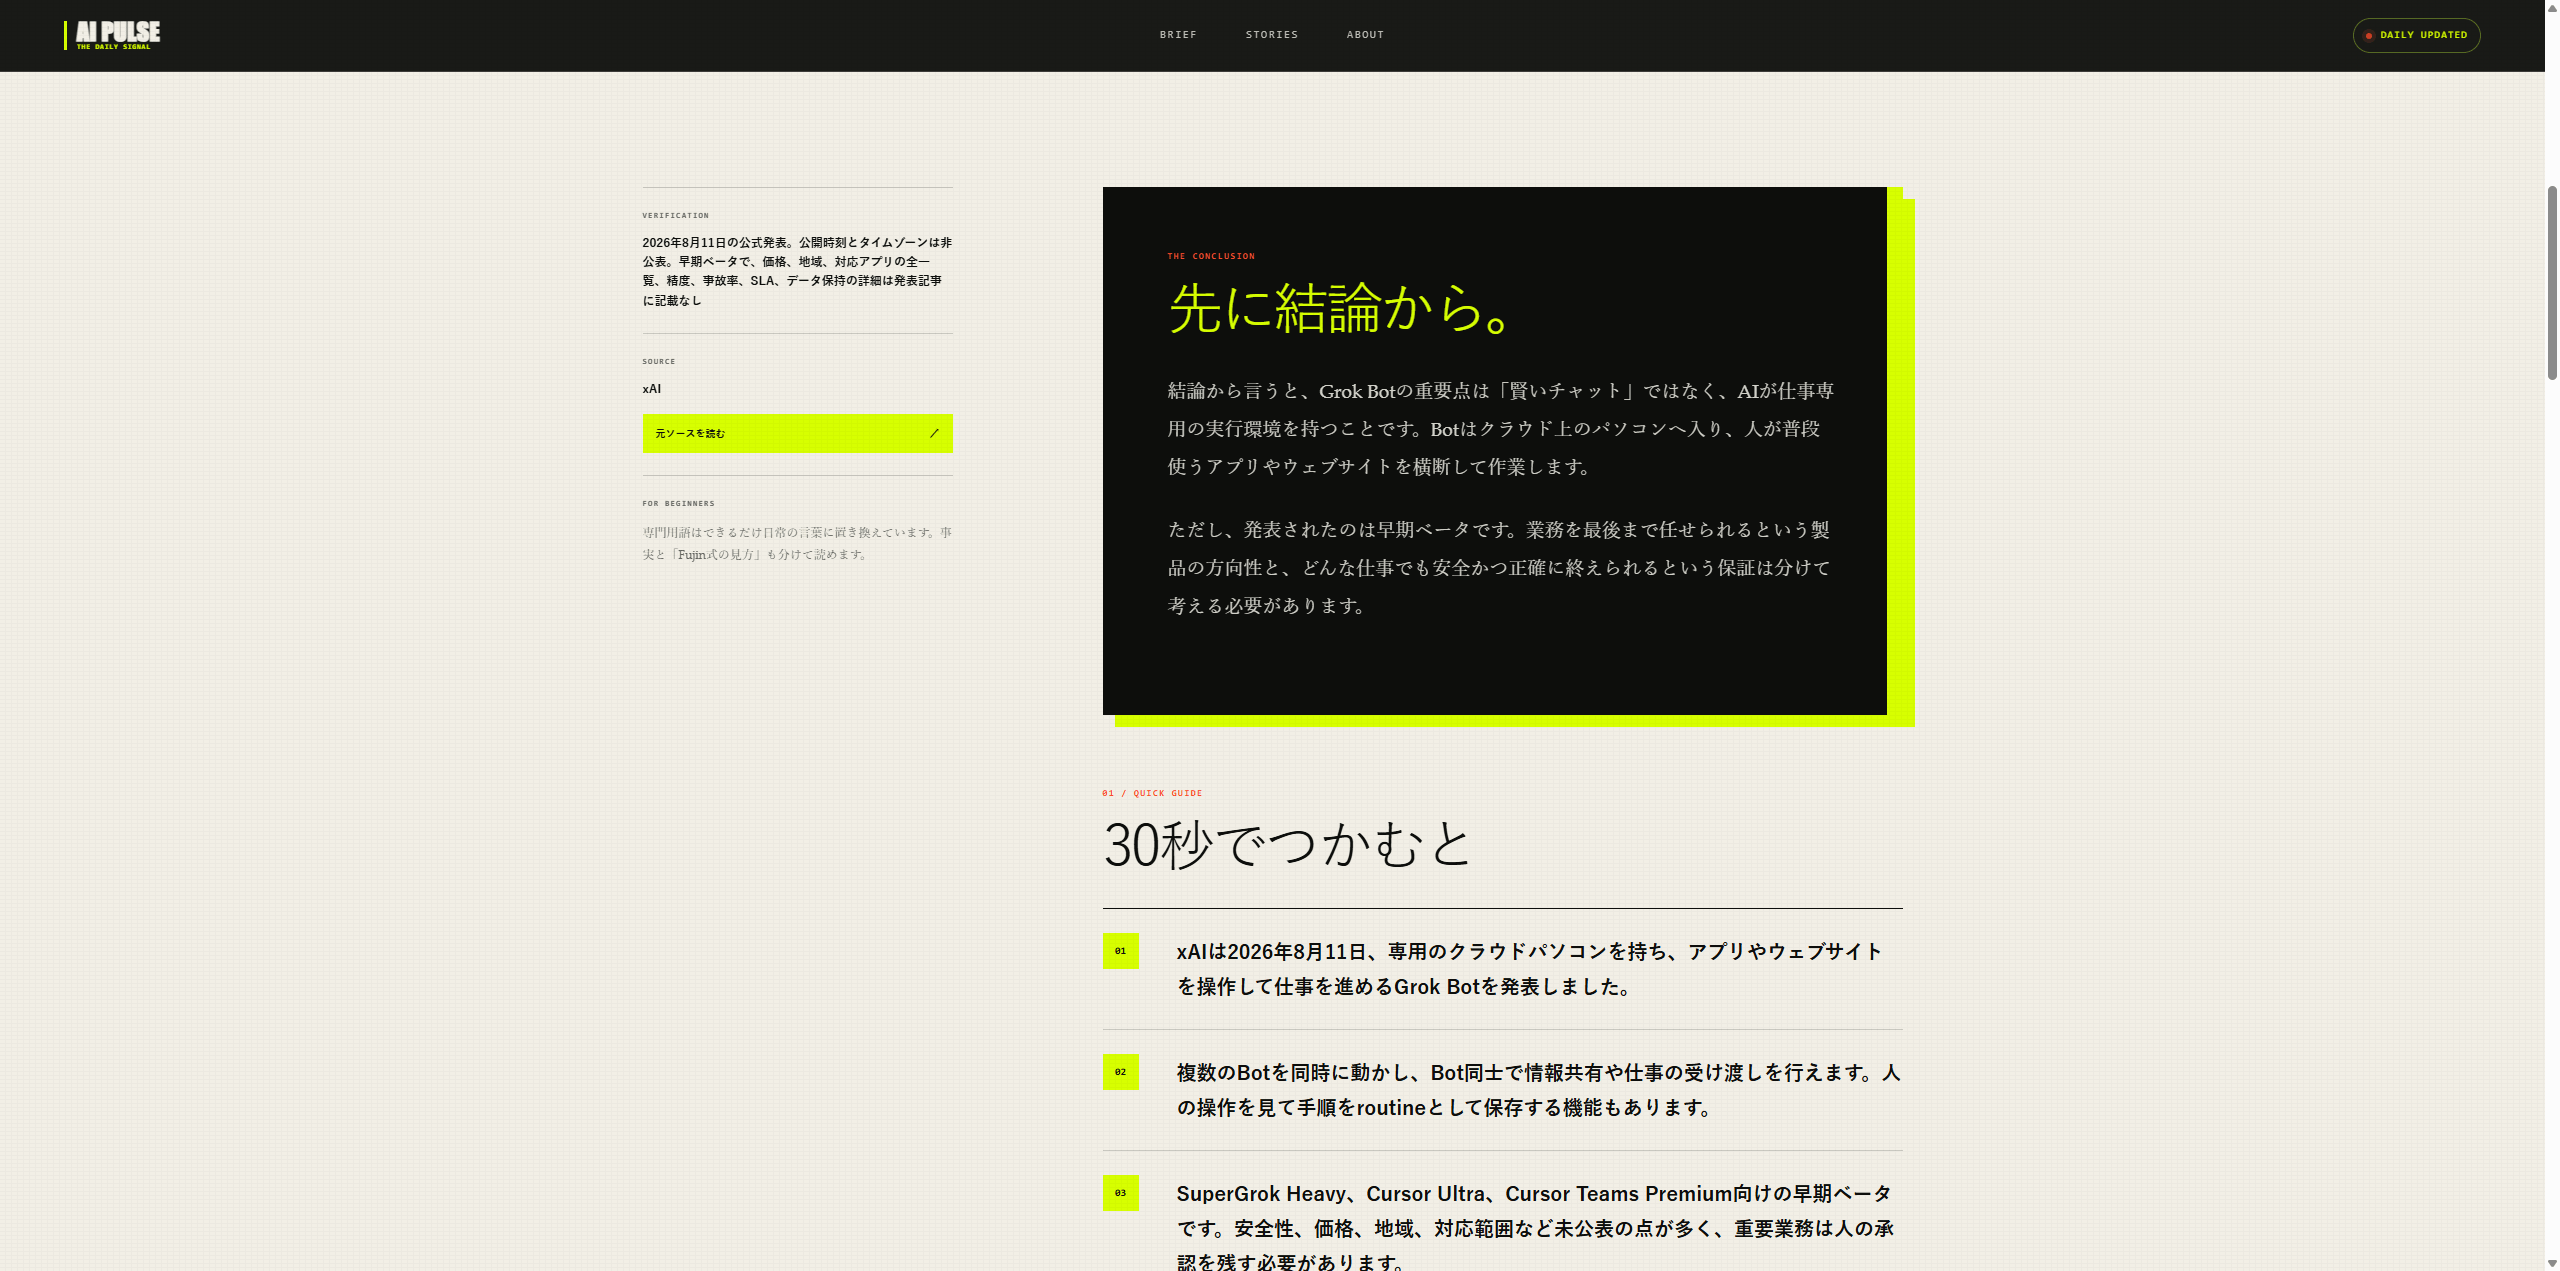Go to the STORIES nav item
This screenshot has height=1271, width=2560.
[1272, 35]
